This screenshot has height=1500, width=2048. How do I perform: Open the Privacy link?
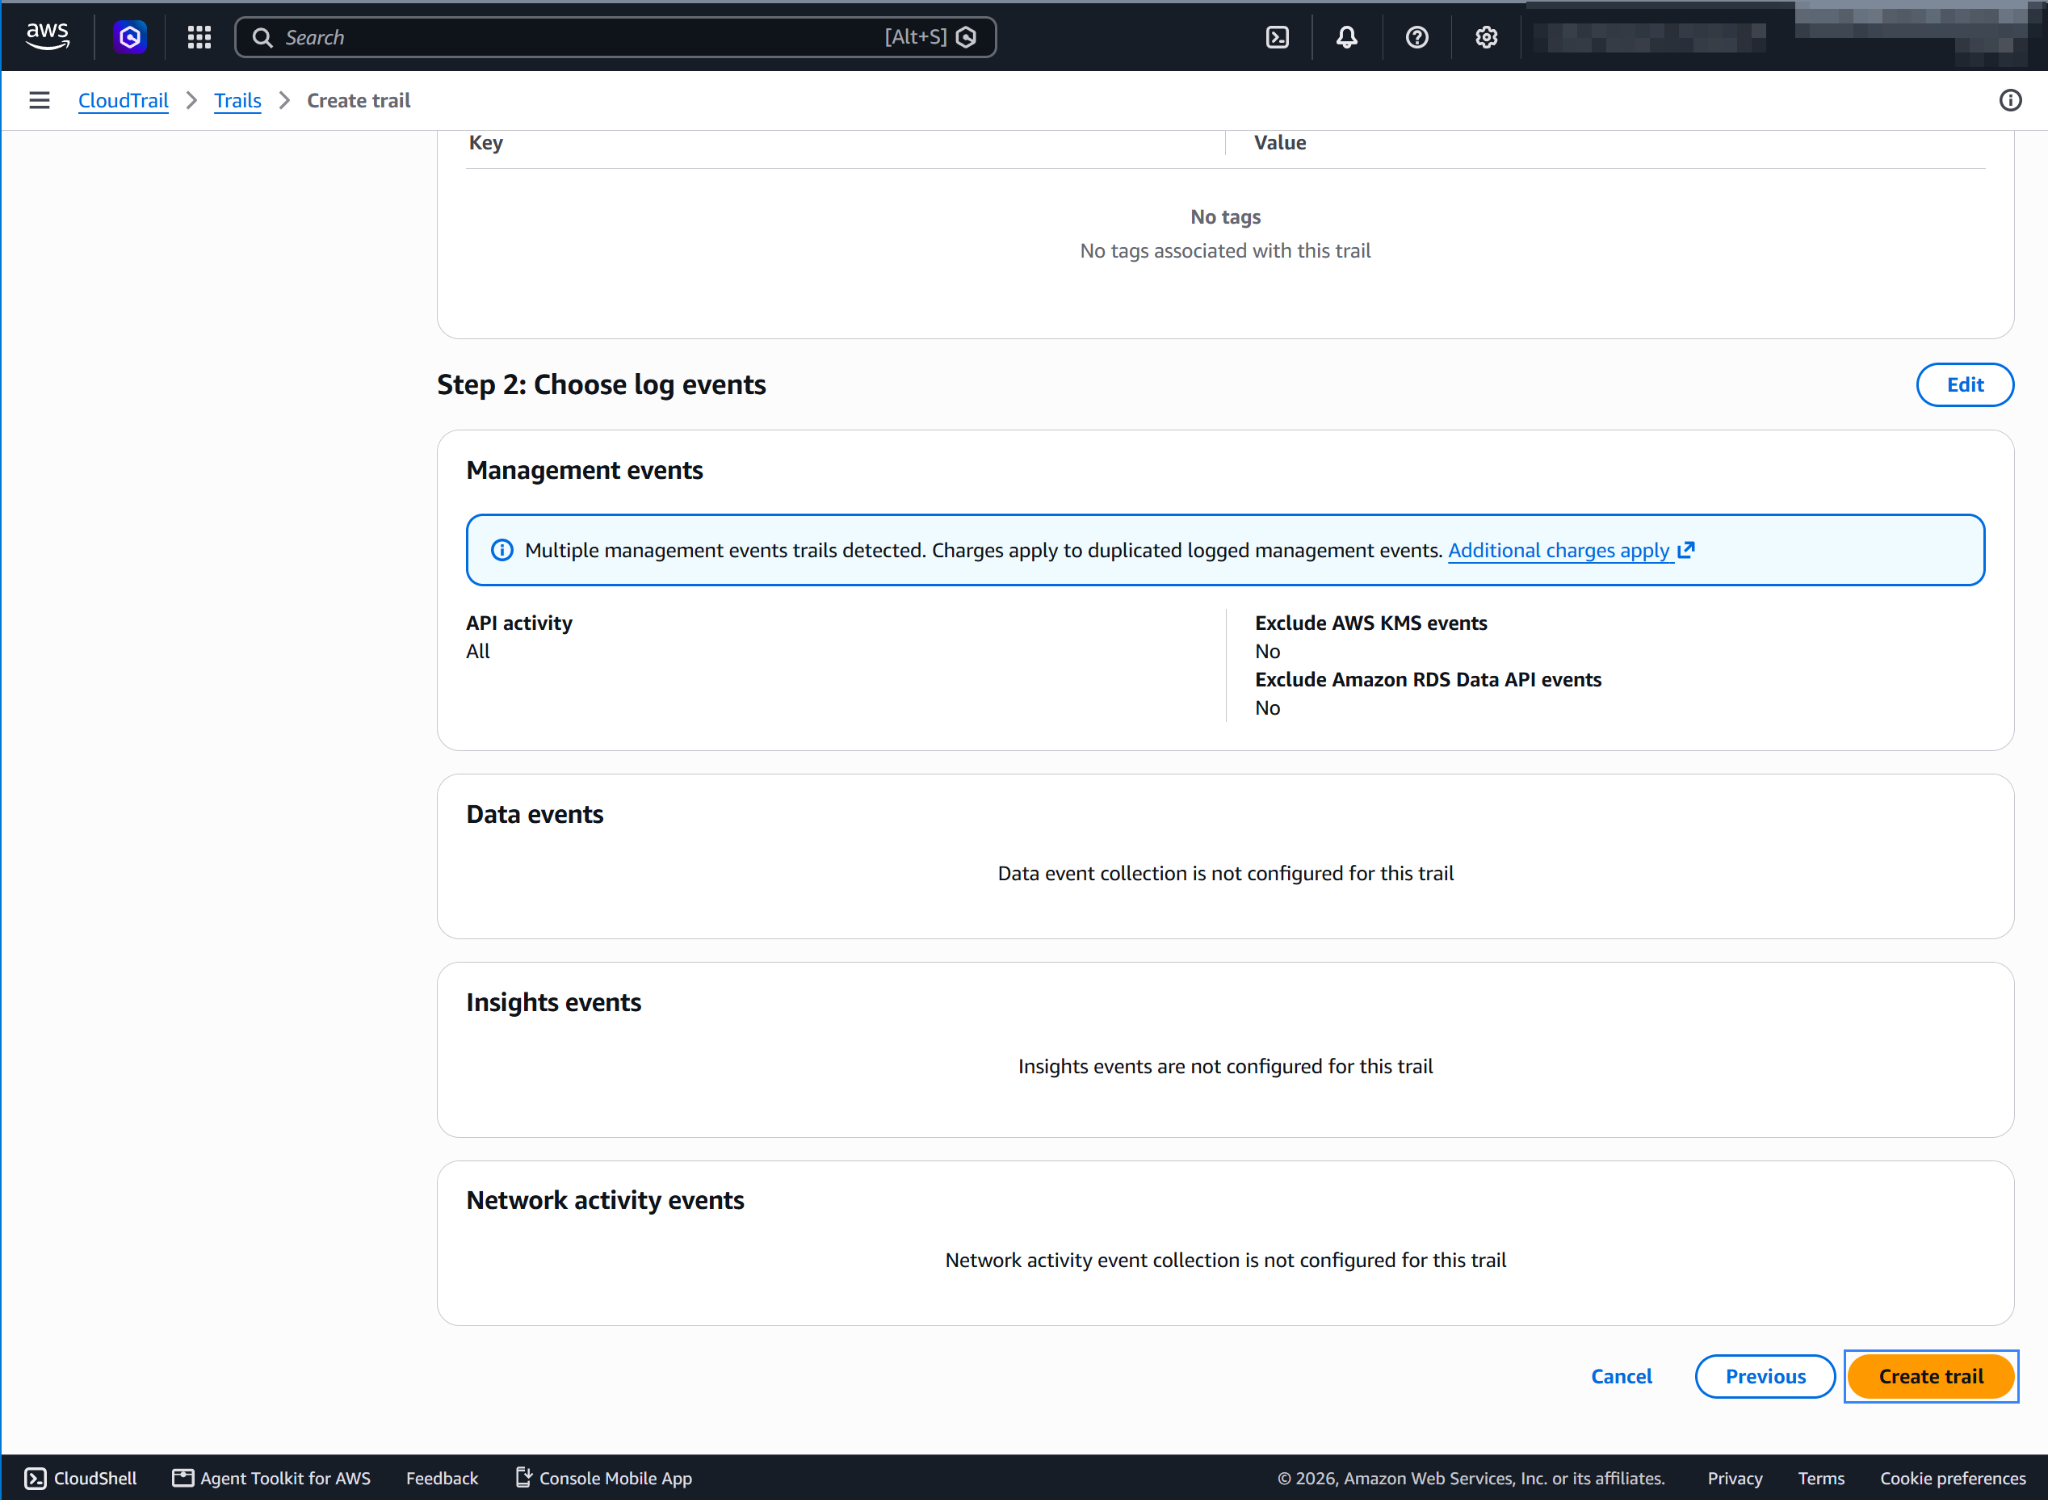1734,1478
